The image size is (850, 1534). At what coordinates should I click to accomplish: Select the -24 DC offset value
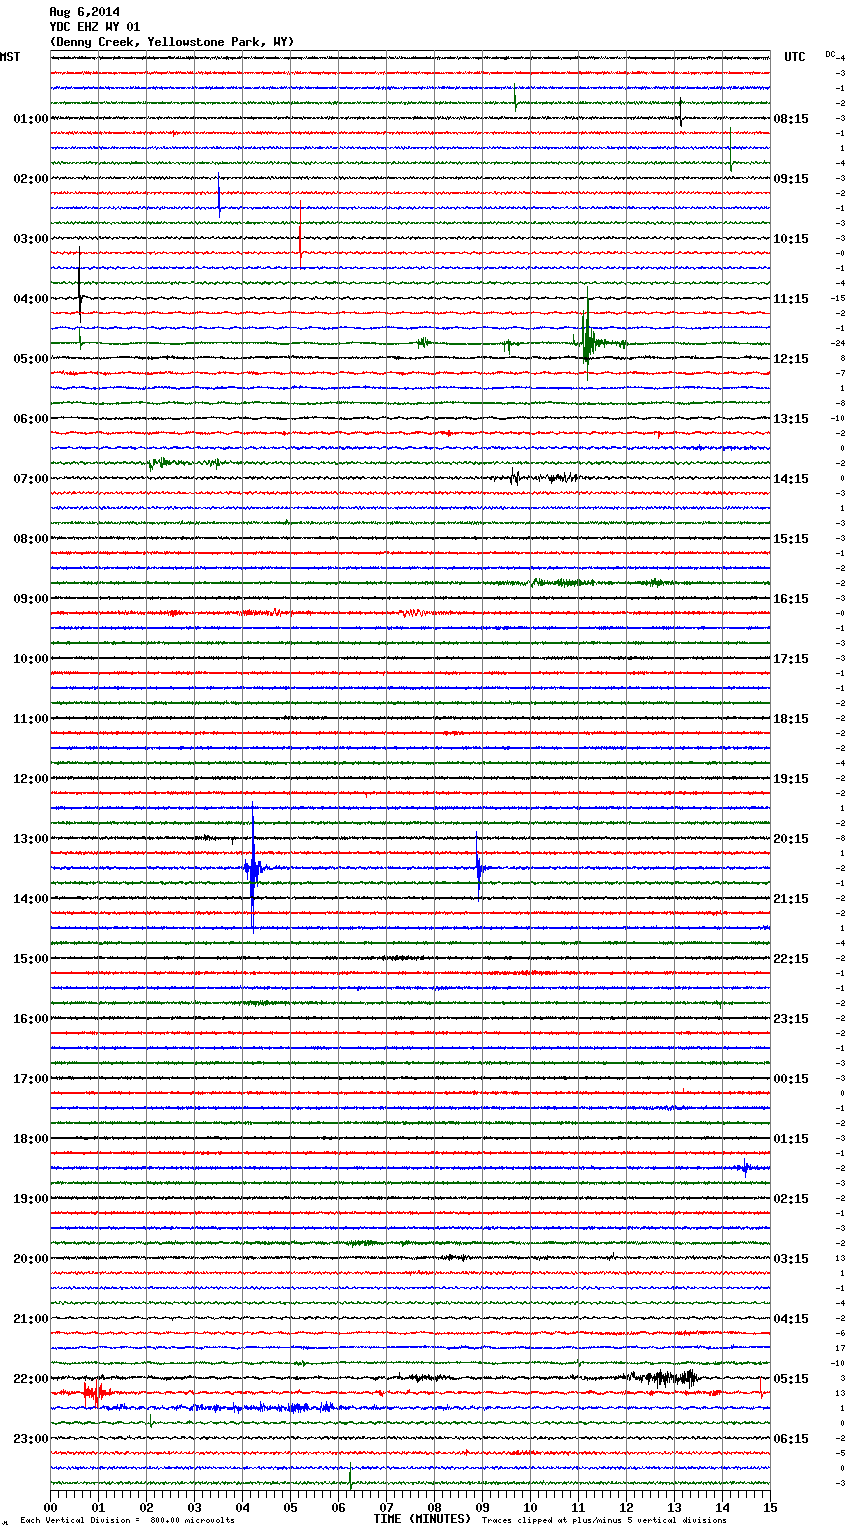[839, 343]
